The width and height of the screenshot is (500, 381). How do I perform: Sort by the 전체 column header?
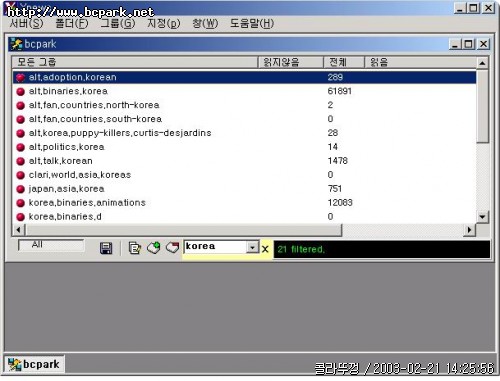tap(343, 62)
